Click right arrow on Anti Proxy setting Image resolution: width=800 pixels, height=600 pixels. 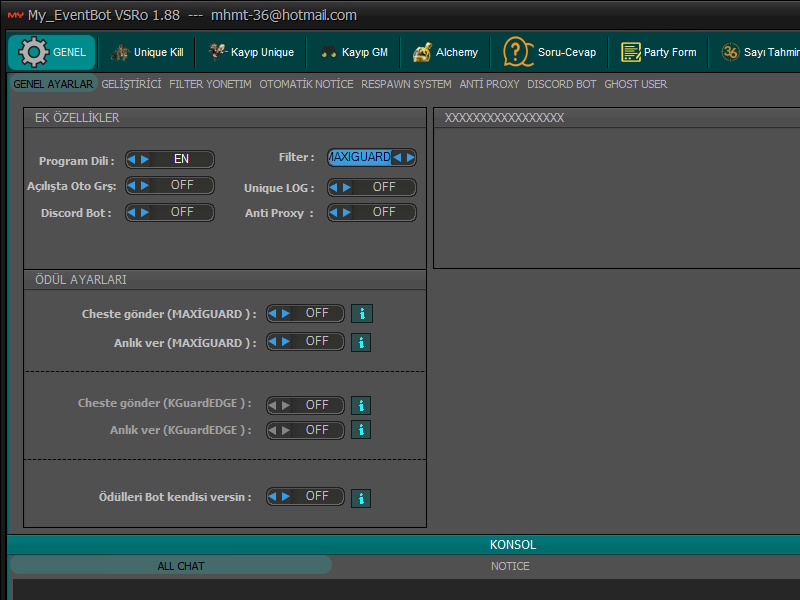[347, 212]
